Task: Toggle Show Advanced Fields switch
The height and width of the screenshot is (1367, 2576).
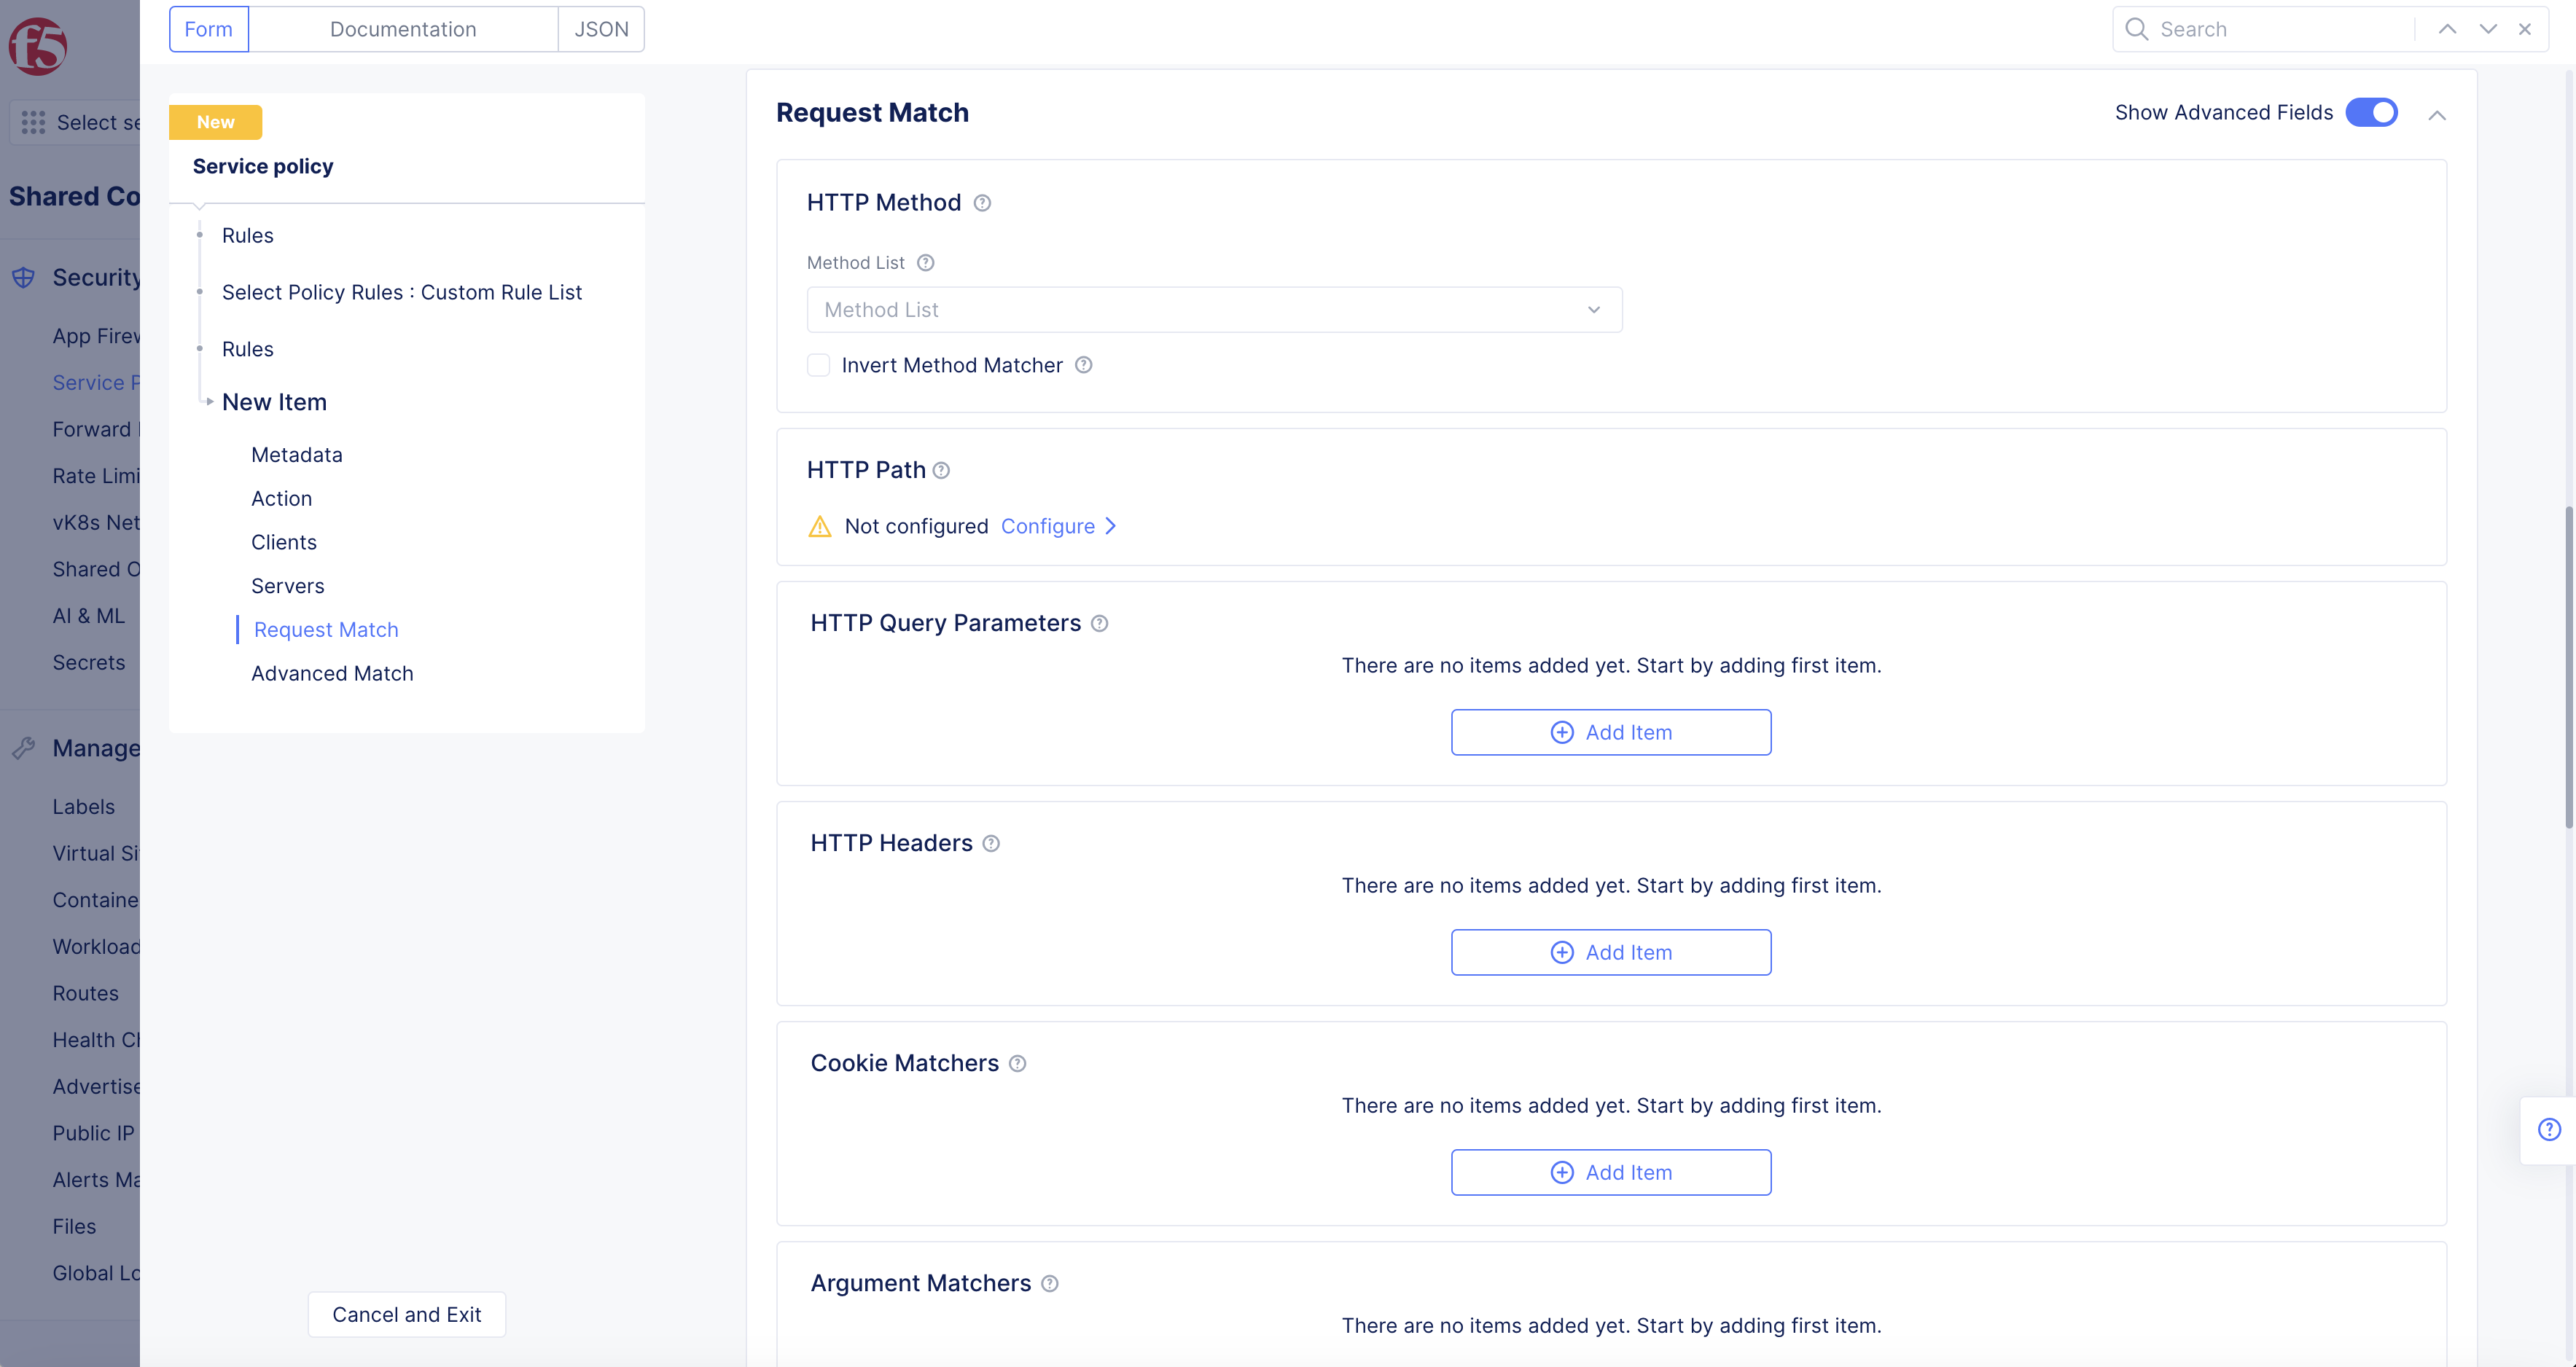Action: [2371, 113]
